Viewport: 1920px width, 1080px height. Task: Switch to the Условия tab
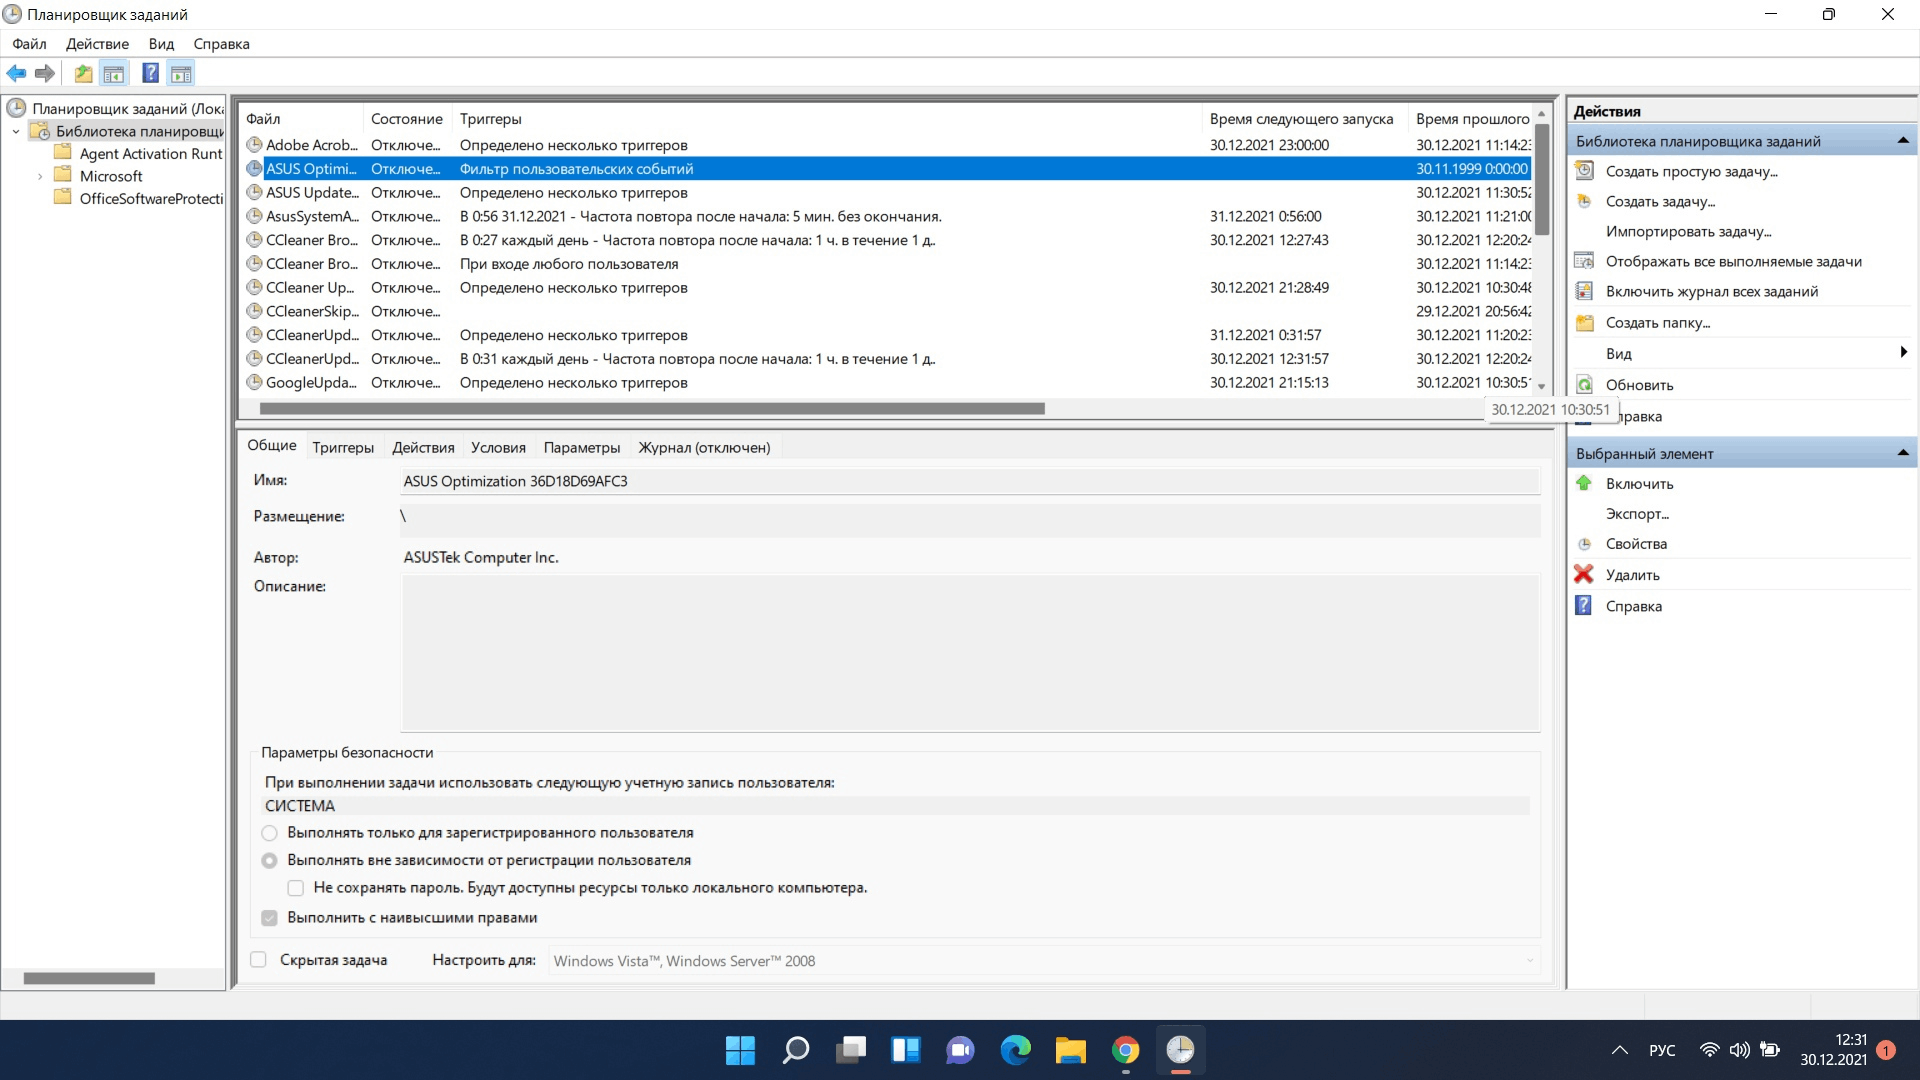pos(498,447)
